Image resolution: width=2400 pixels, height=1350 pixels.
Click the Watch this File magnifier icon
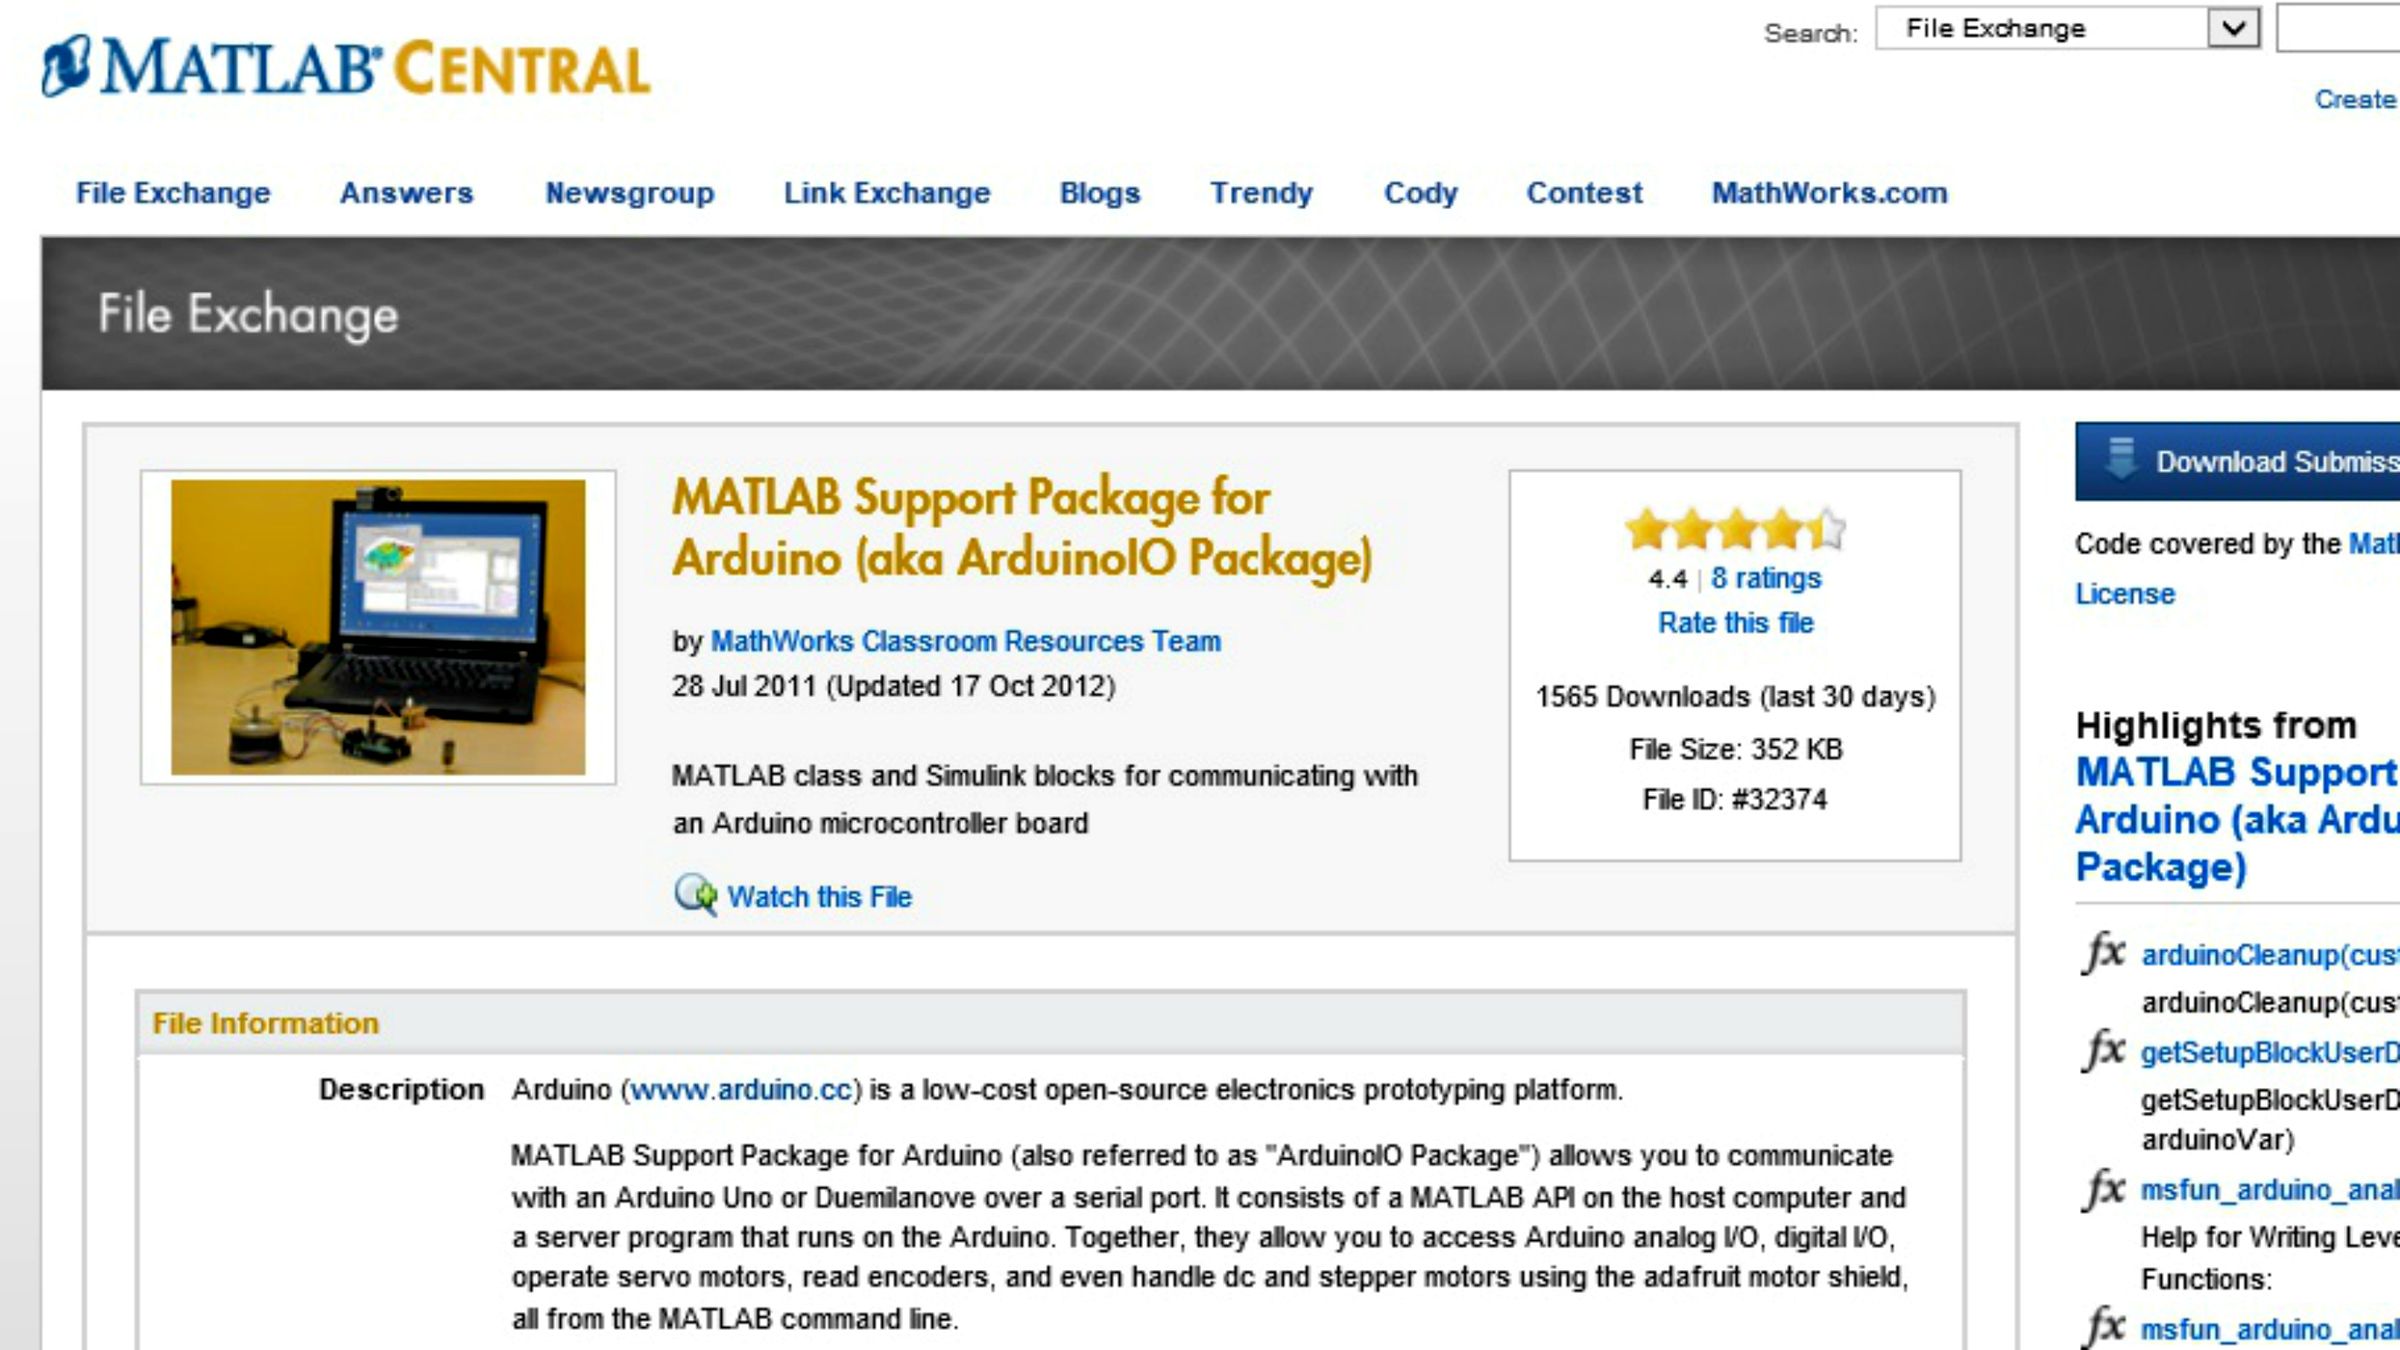[x=695, y=894]
